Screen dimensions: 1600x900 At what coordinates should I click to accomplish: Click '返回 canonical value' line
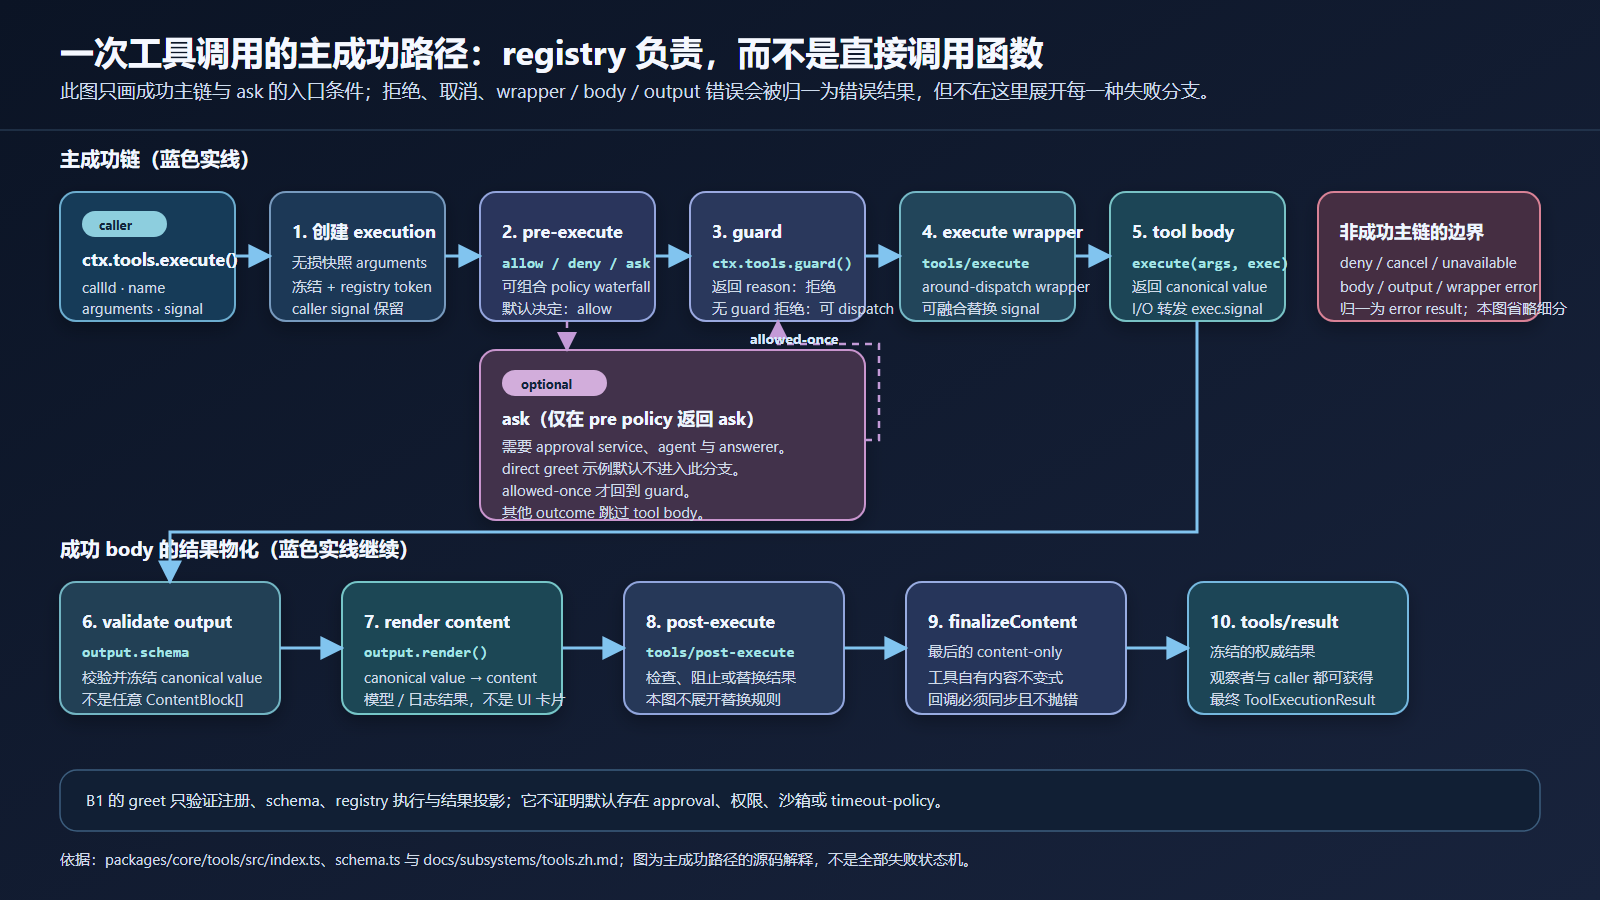(1200, 287)
